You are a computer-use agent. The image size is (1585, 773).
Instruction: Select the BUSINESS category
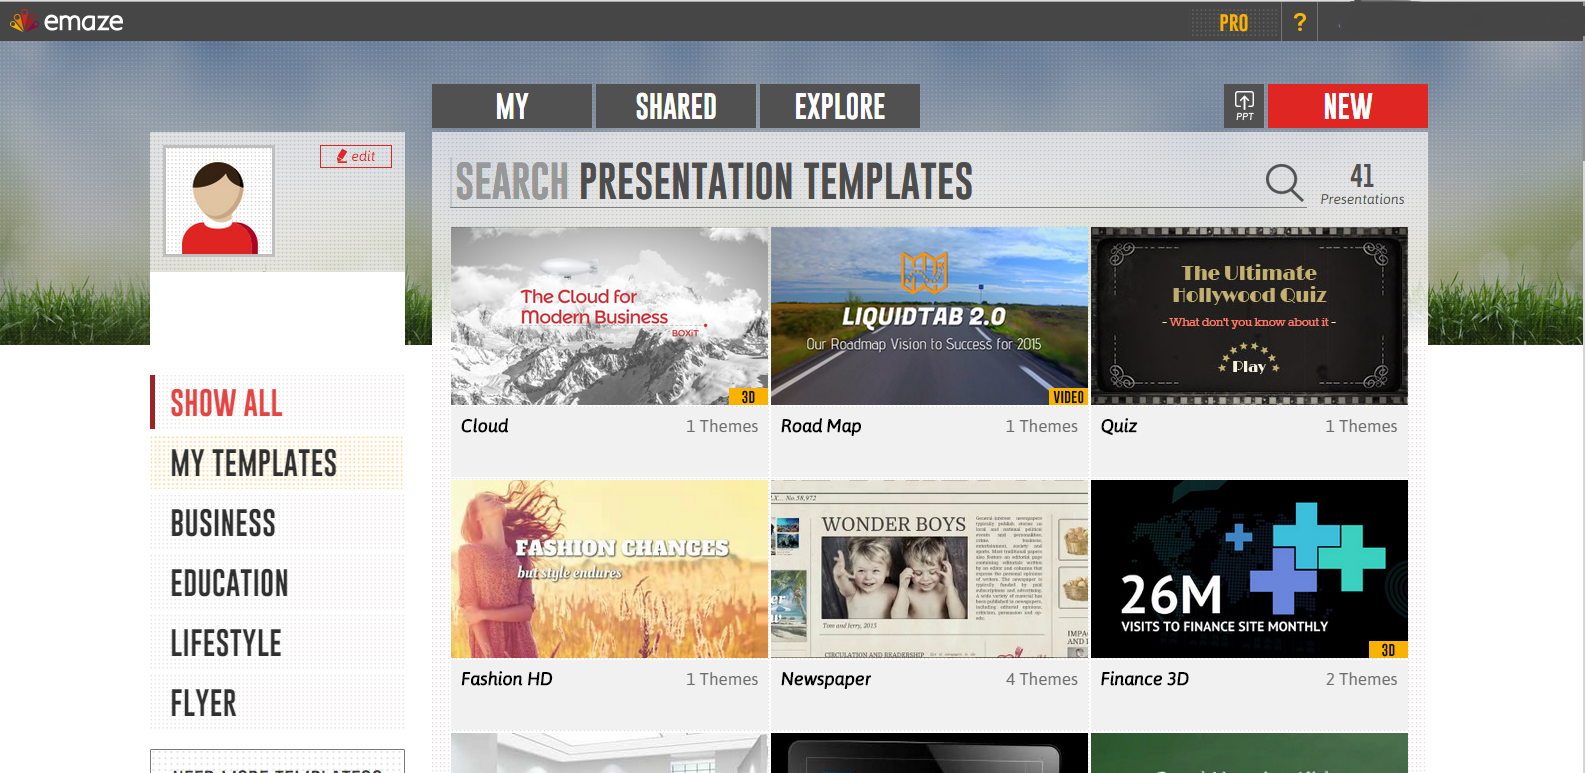click(x=277, y=523)
